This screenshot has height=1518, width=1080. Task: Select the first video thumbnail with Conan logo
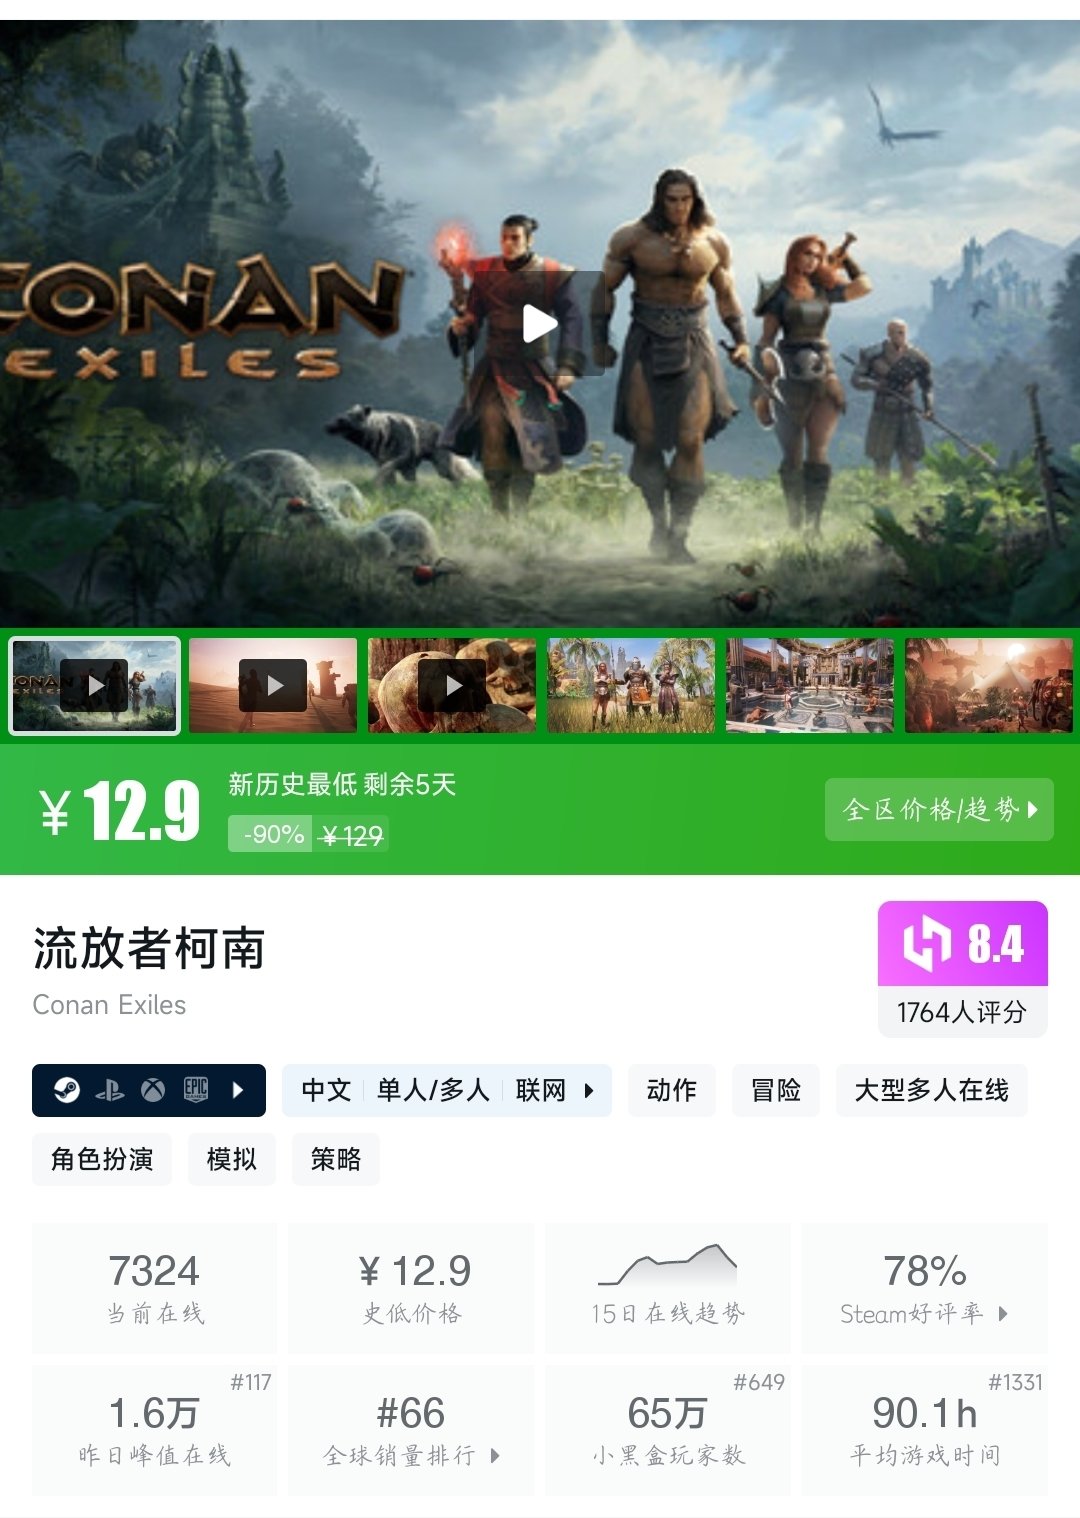pyautogui.click(x=95, y=686)
